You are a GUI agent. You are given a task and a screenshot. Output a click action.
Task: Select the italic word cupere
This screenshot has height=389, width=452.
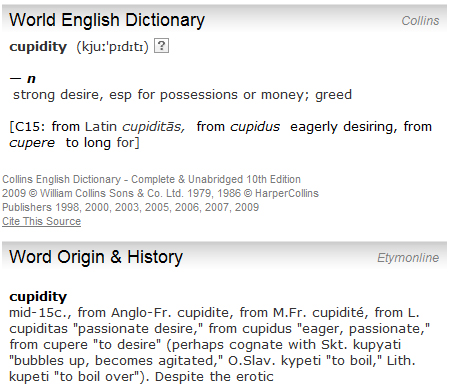[x=32, y=143]
